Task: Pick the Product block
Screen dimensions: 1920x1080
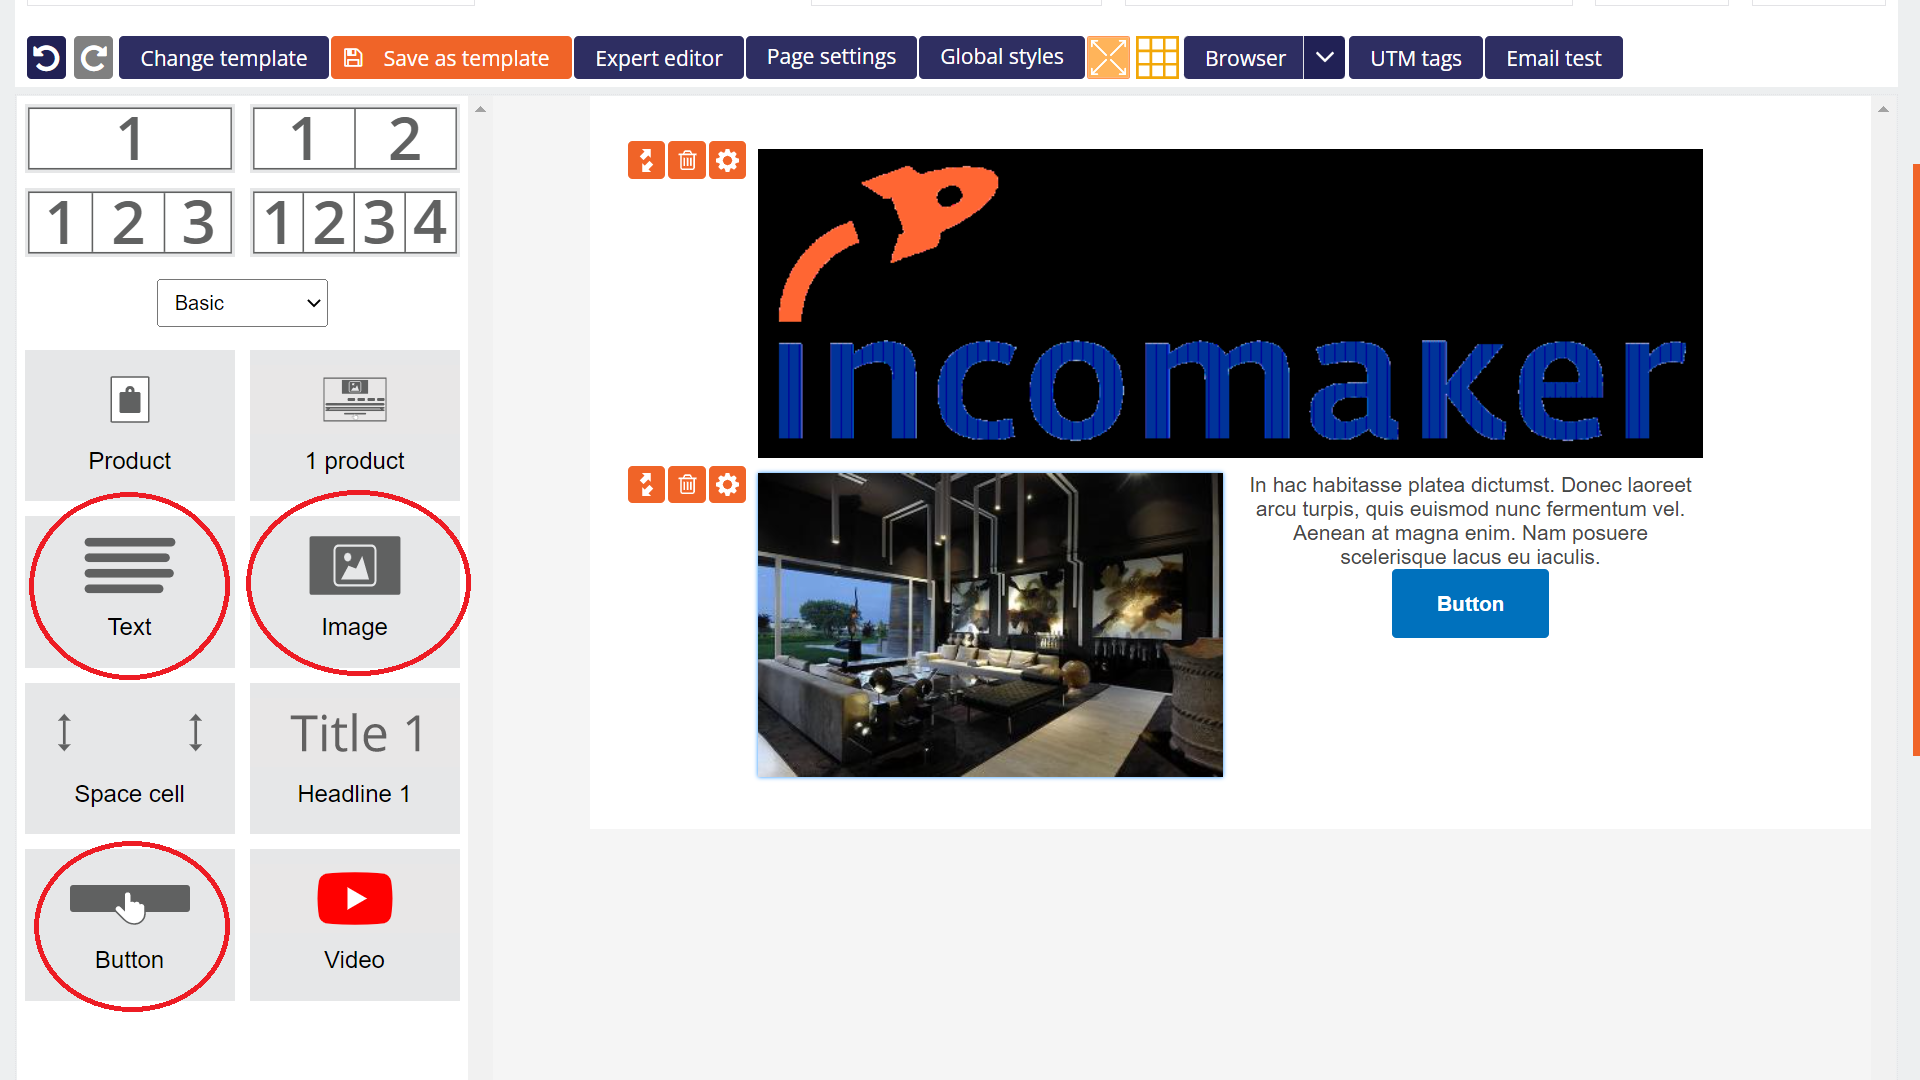Action: [130, 425]
